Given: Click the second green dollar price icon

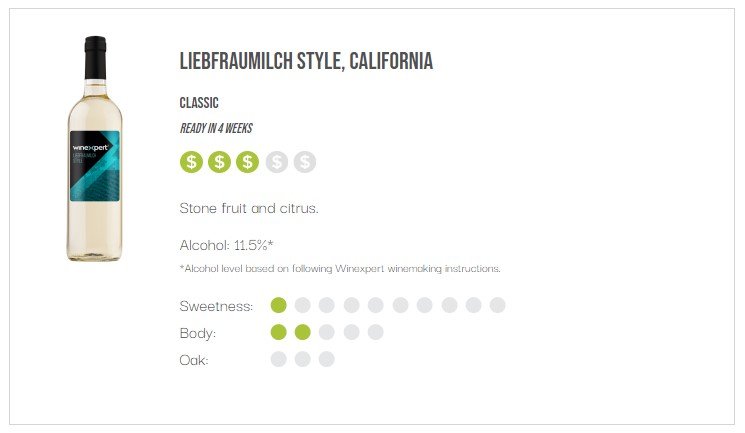Looking at the screenshot, I should (x=219, y=162).
